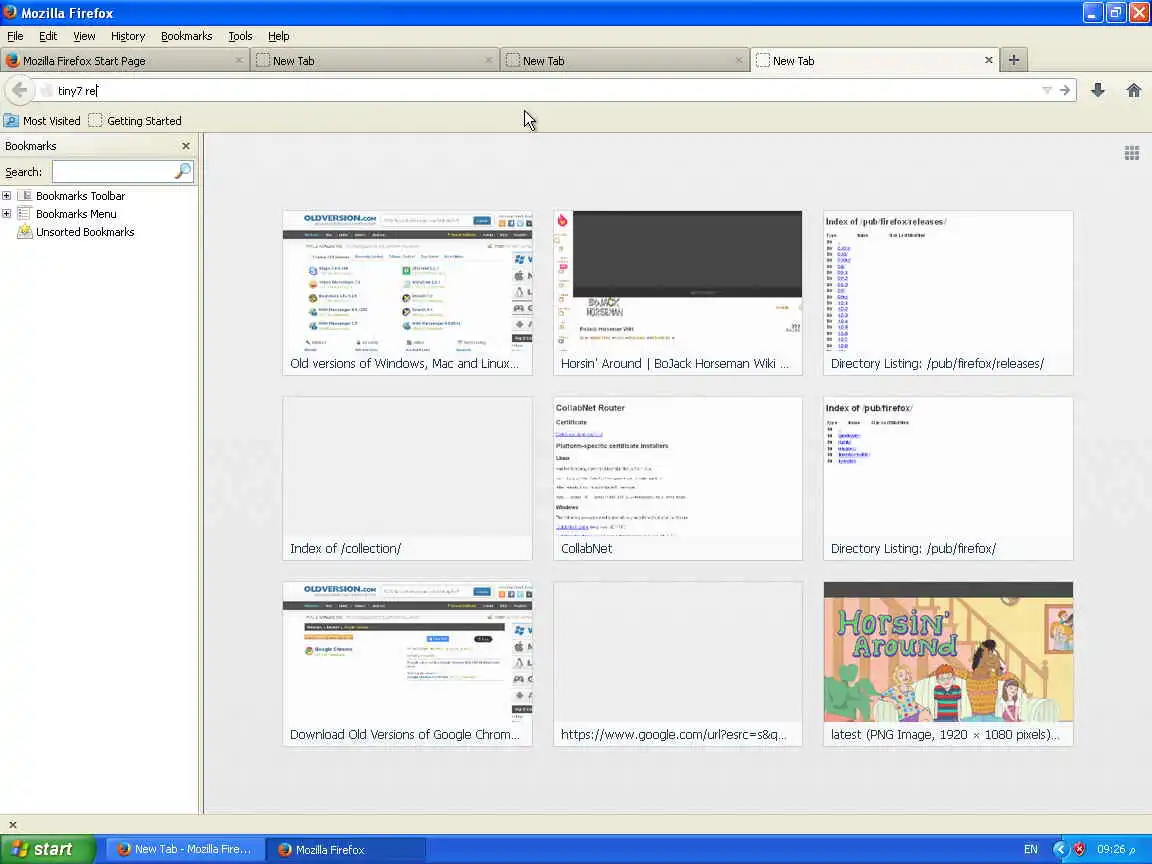Go to the Home page icon

1134,90
